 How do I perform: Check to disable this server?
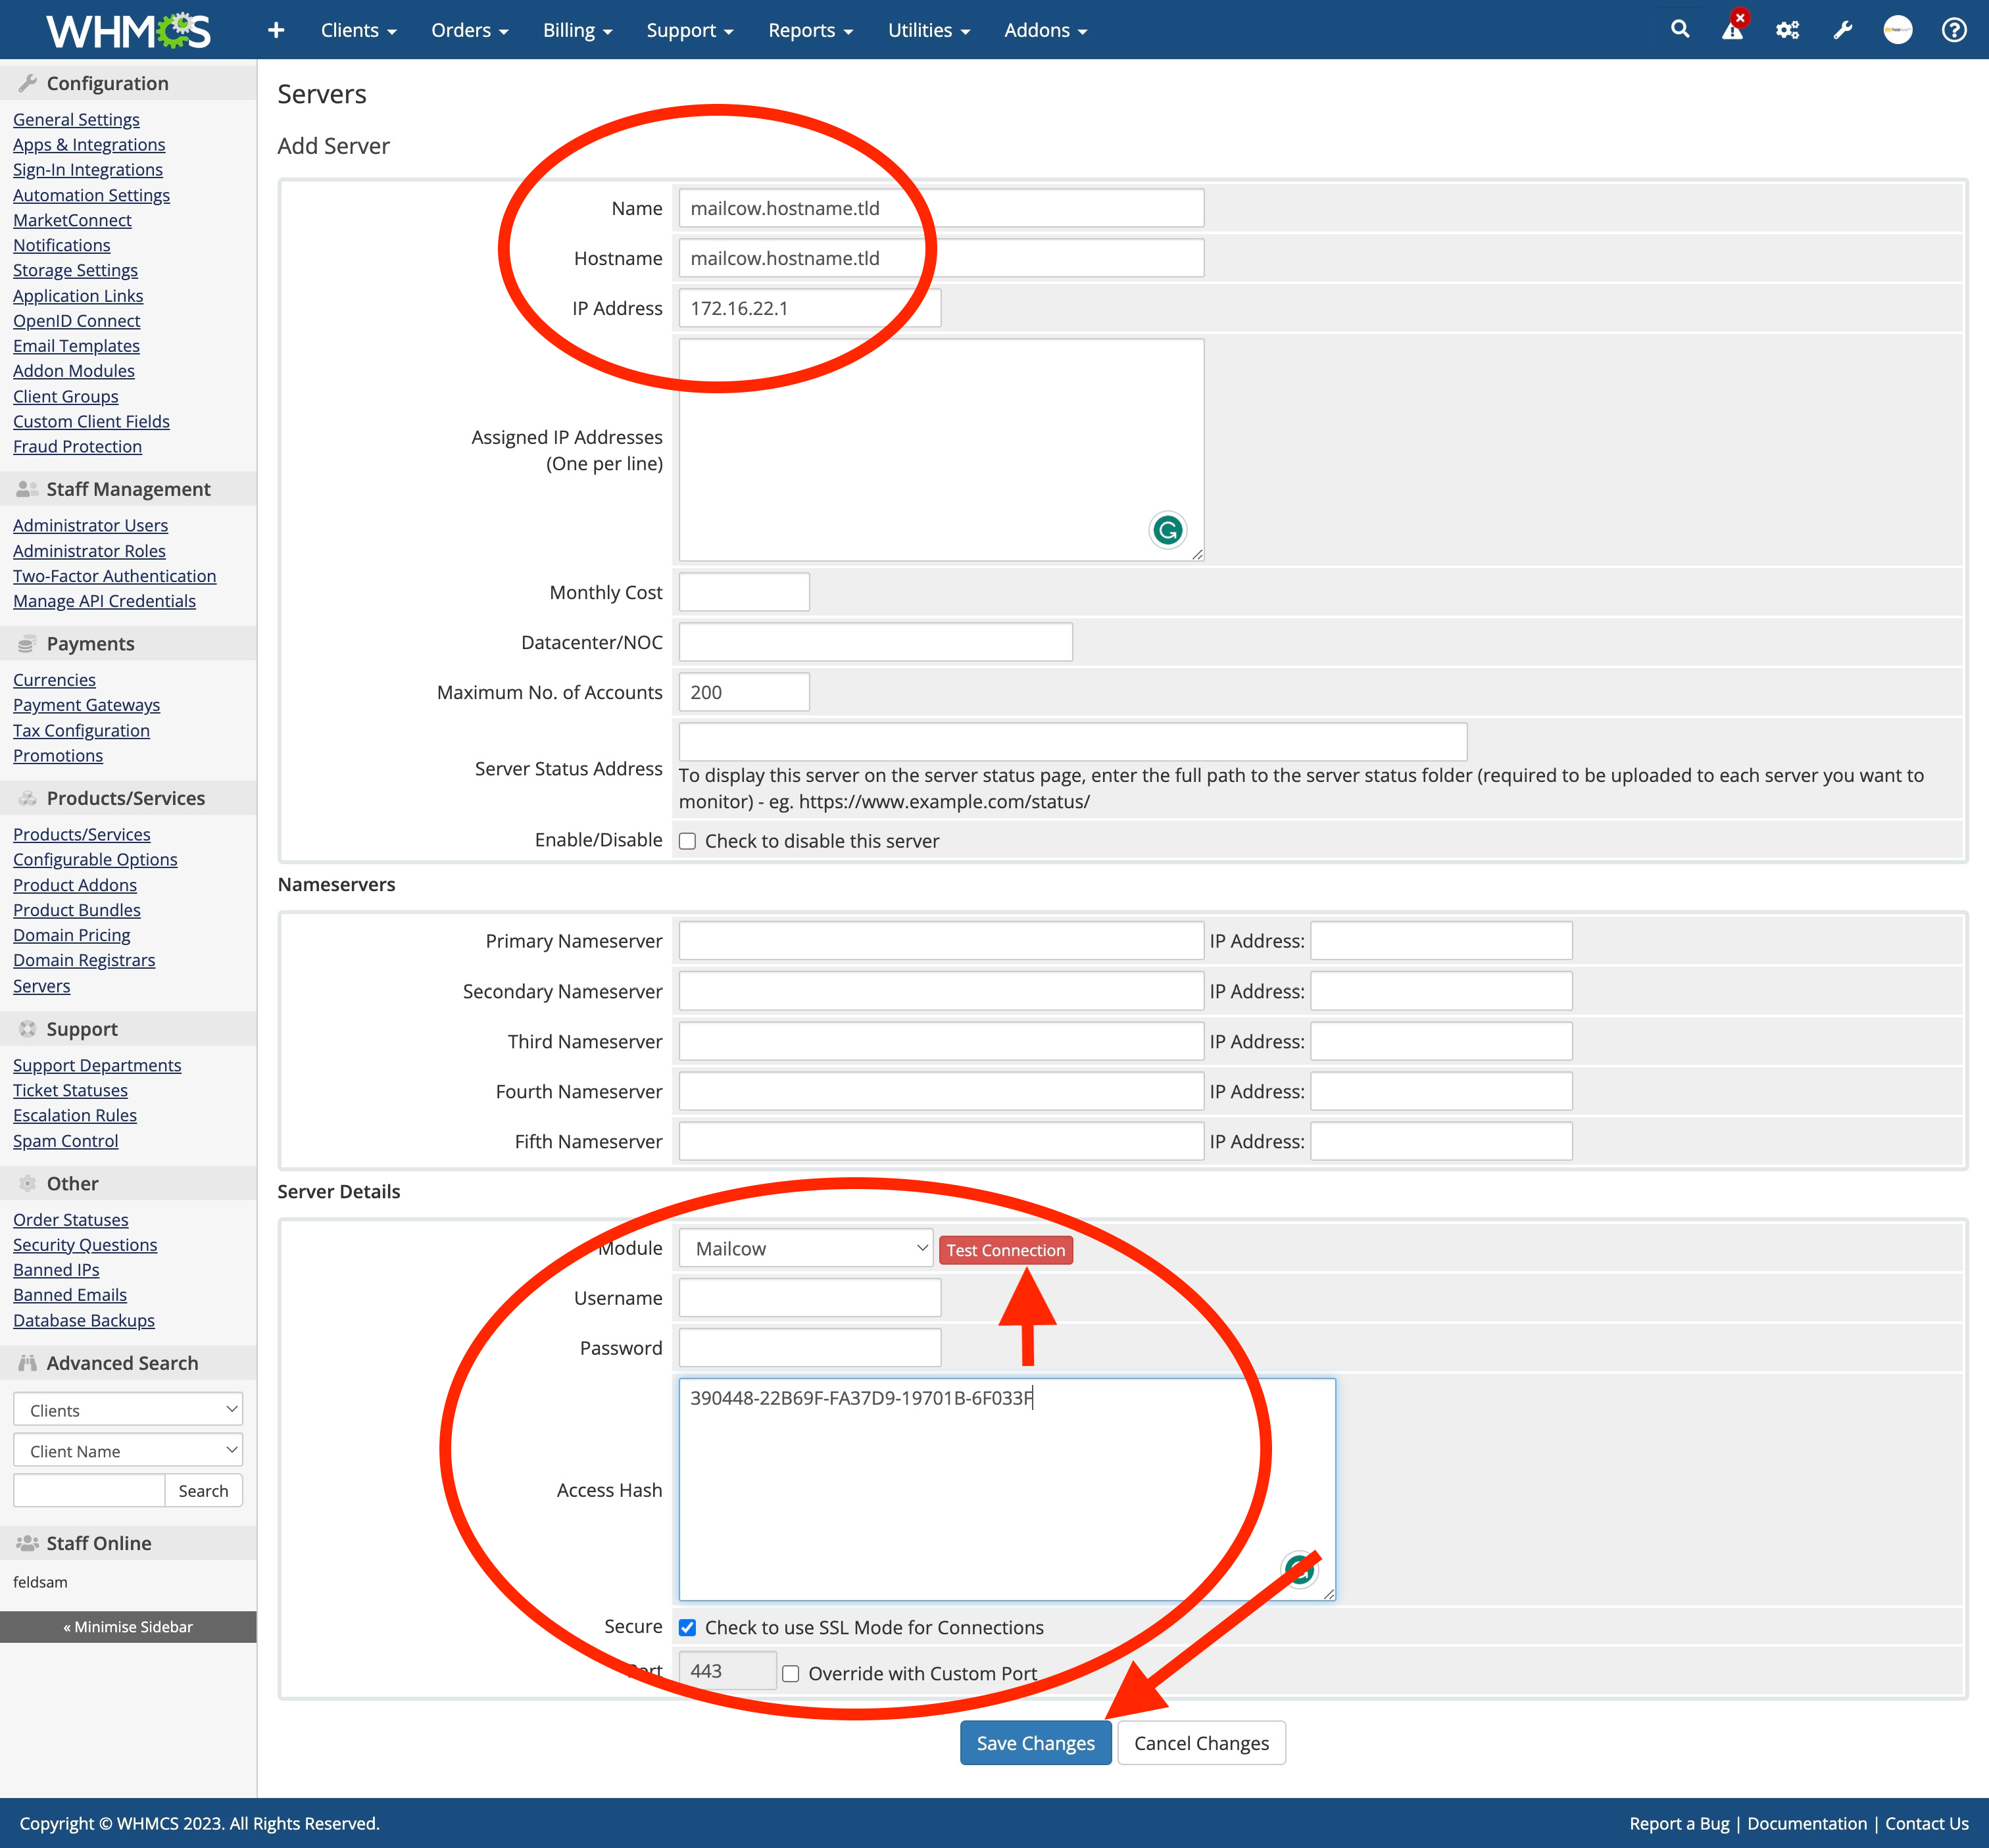point(687,841)
